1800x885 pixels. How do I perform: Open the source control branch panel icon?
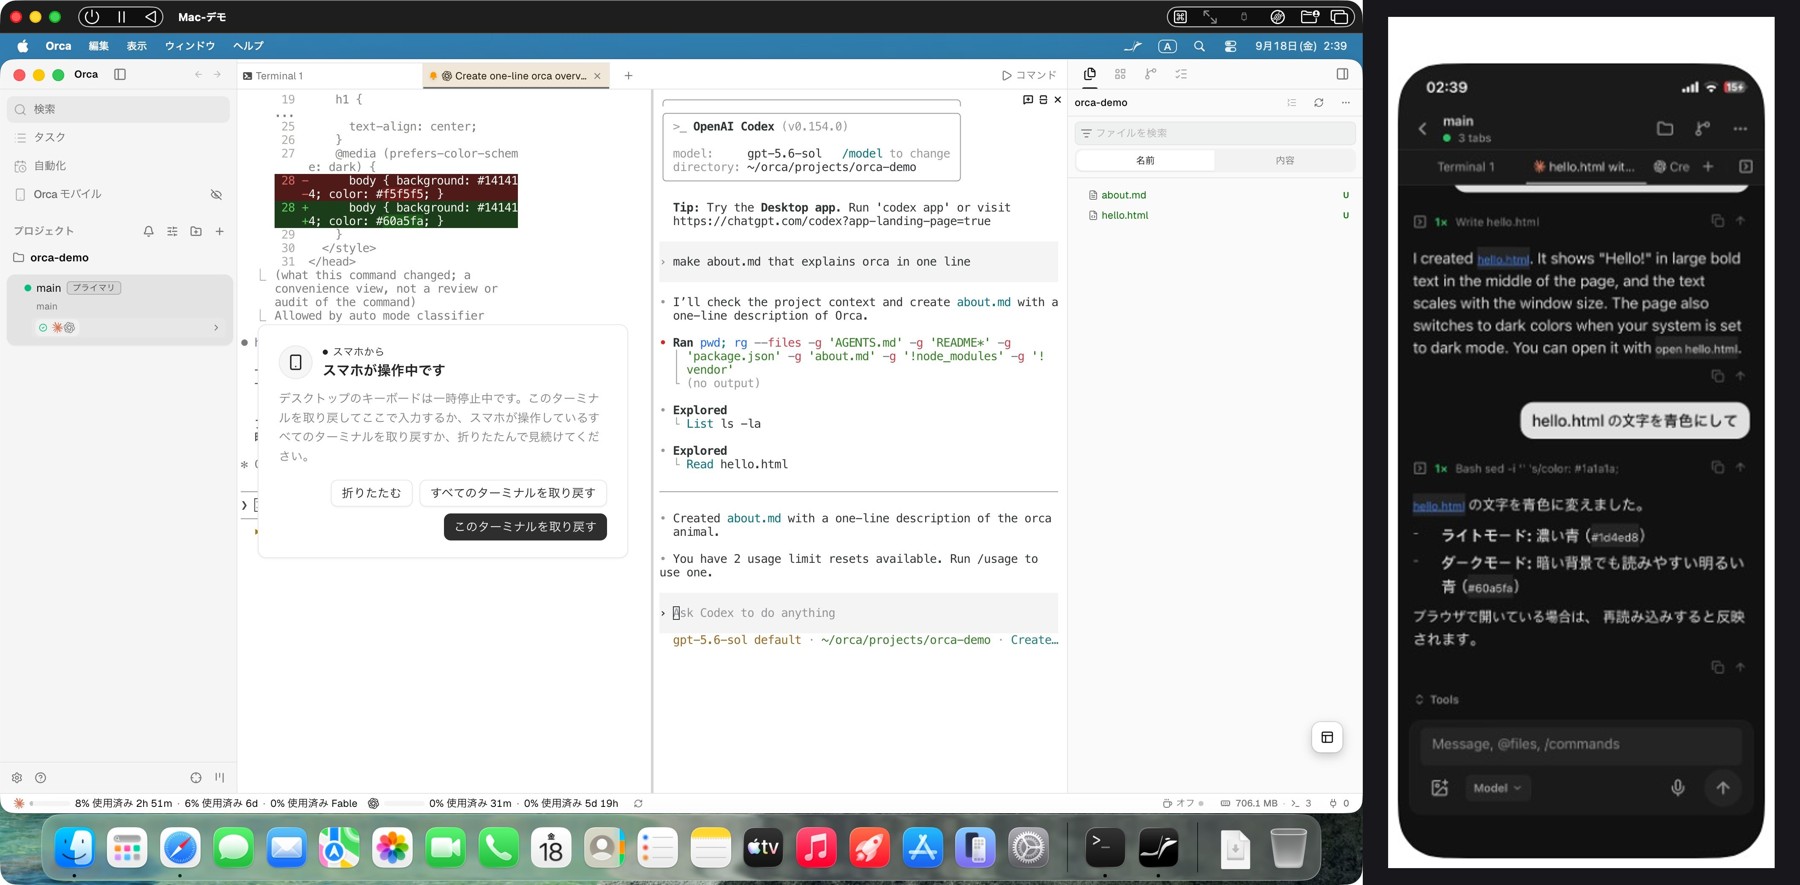(1151, 74)
